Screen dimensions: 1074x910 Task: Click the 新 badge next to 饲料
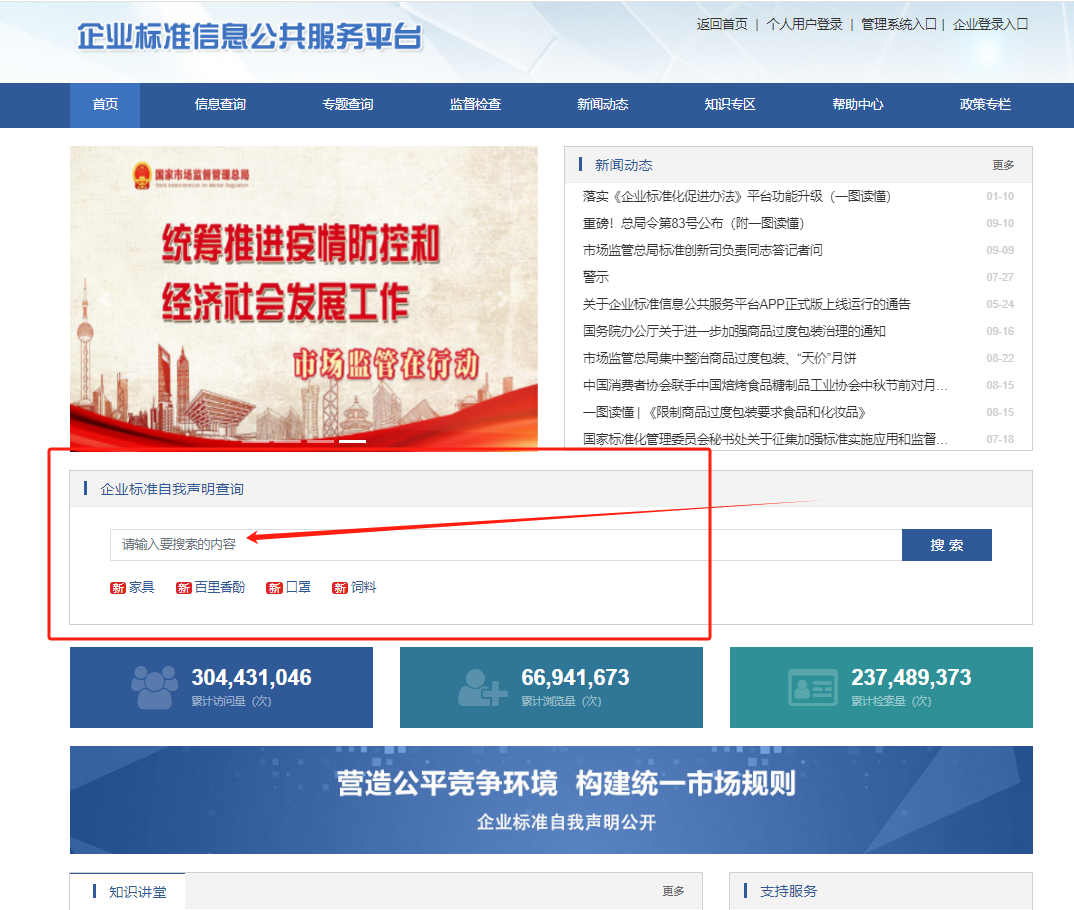(339, 587)
